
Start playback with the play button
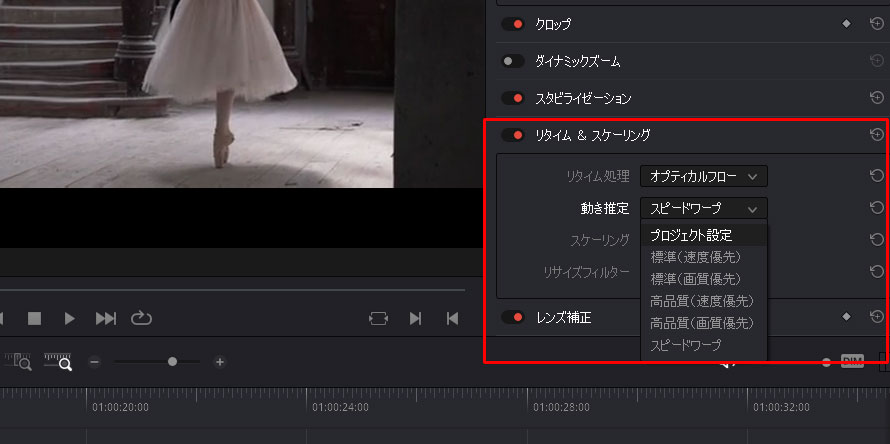(x=70, y=319)
